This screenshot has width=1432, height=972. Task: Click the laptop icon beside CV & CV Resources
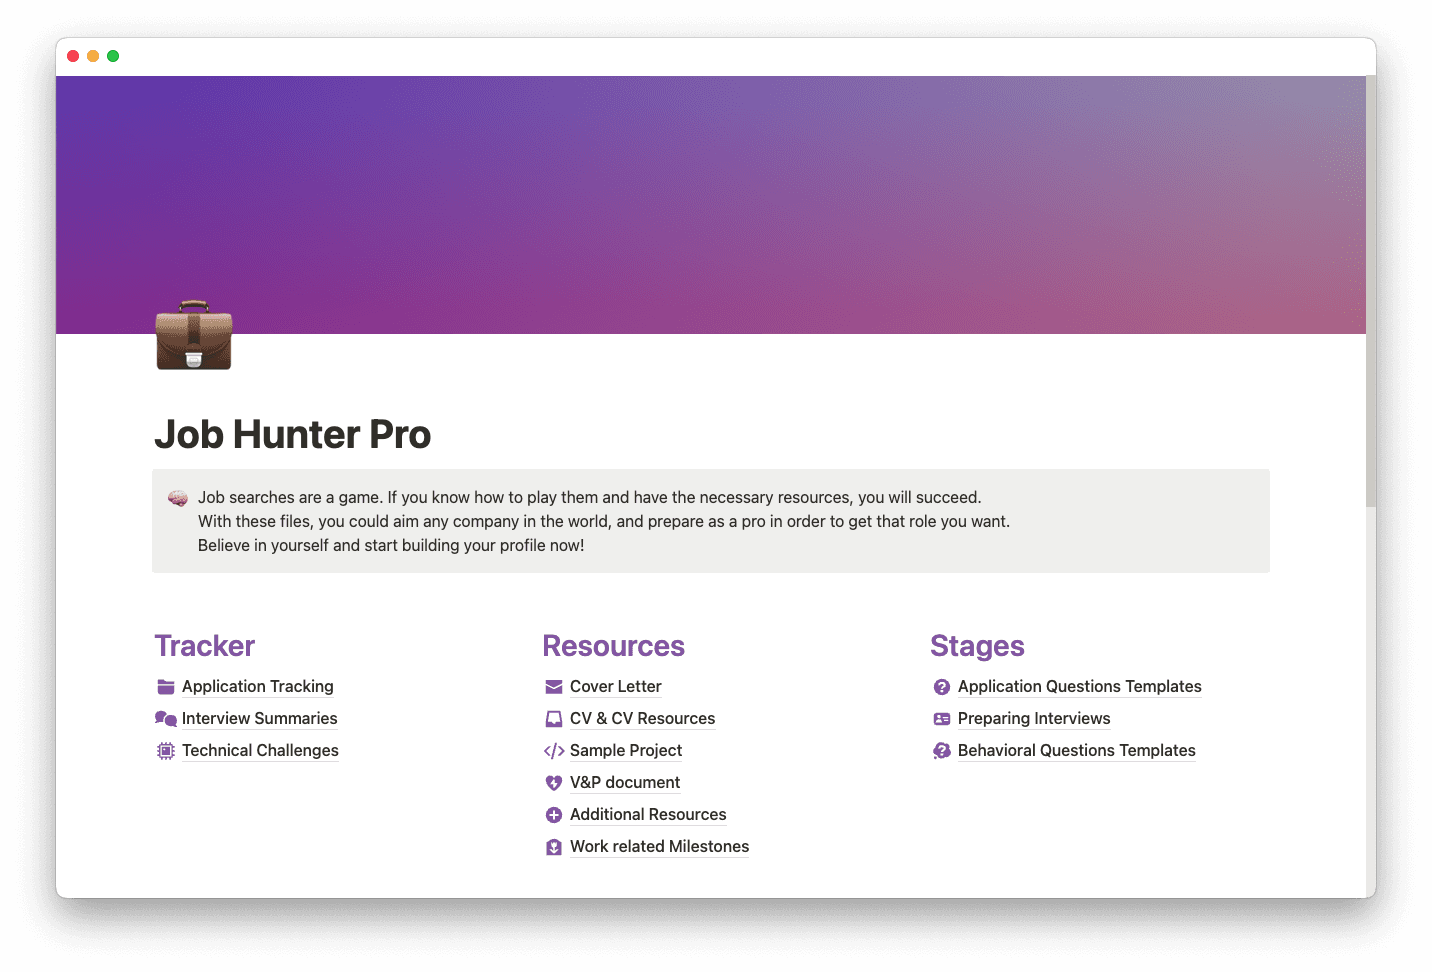(x=554, y=719)
